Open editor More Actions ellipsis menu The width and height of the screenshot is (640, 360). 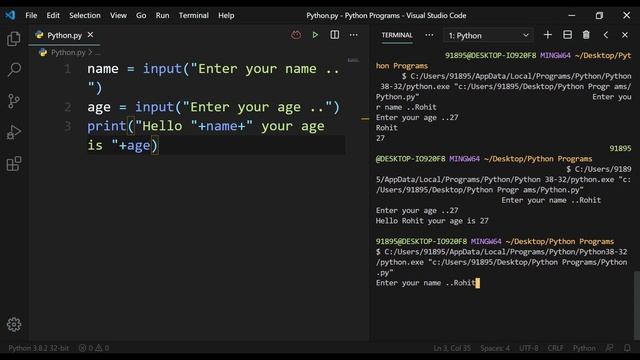353,35
